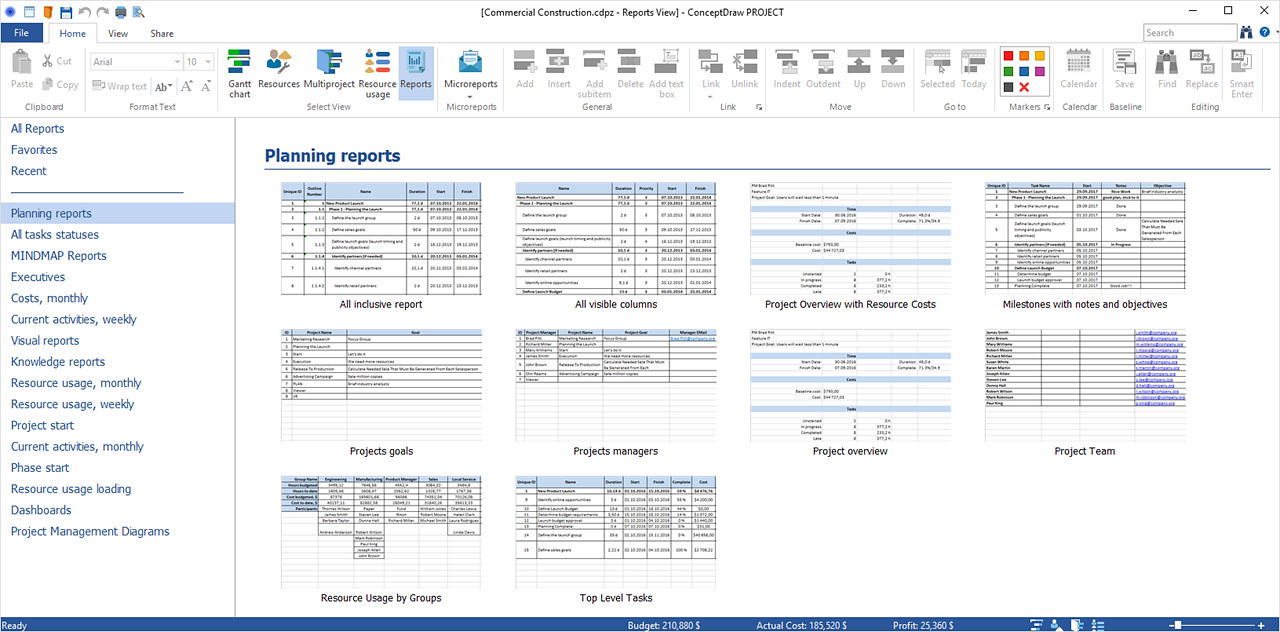Select the red marker color
Screen dimensions: 1280x632
click(x=1009, y=56)
